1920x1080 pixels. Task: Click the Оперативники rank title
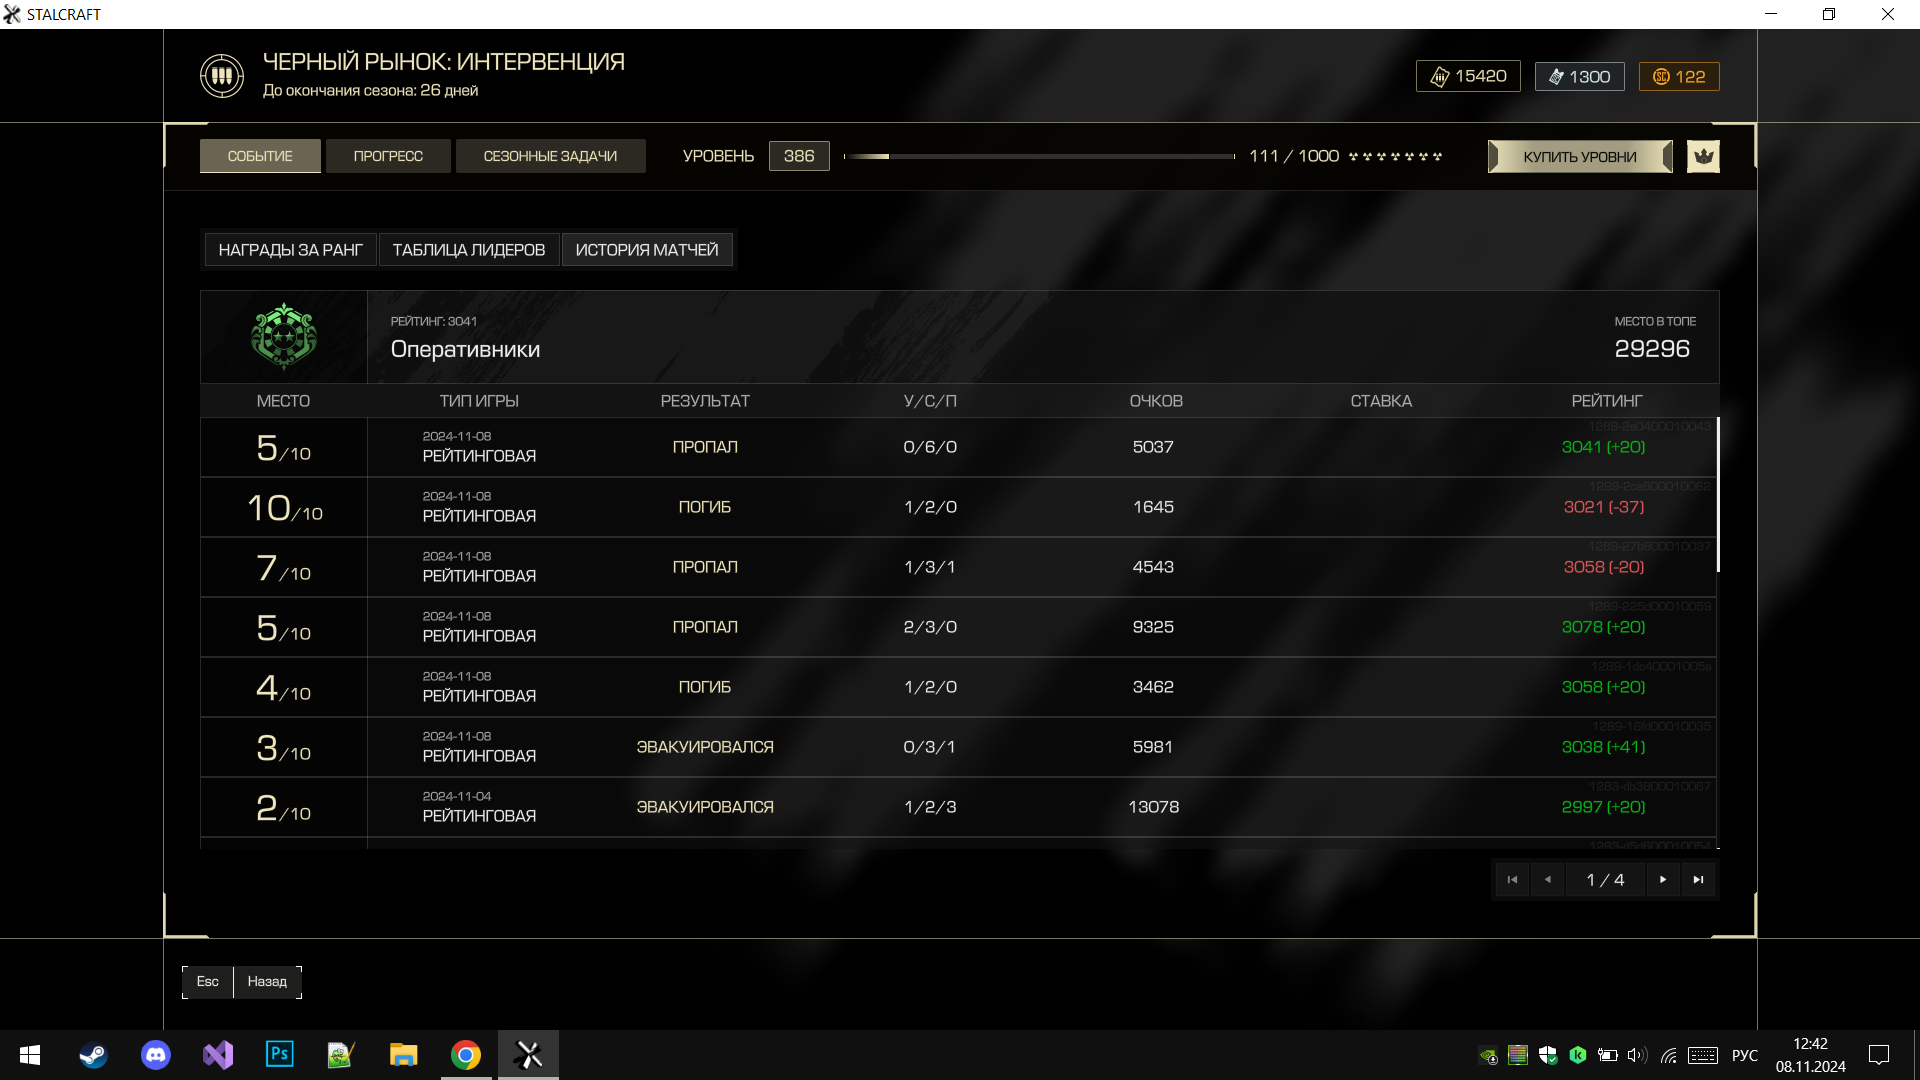465,350
